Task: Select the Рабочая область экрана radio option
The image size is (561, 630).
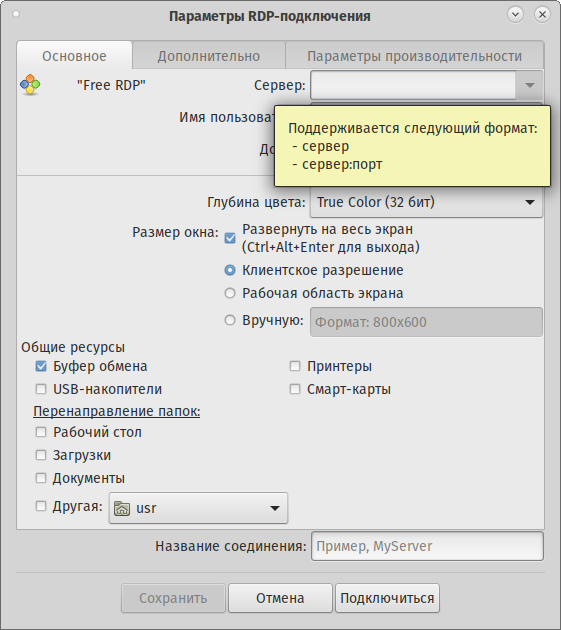Action: tap(230, 293)
